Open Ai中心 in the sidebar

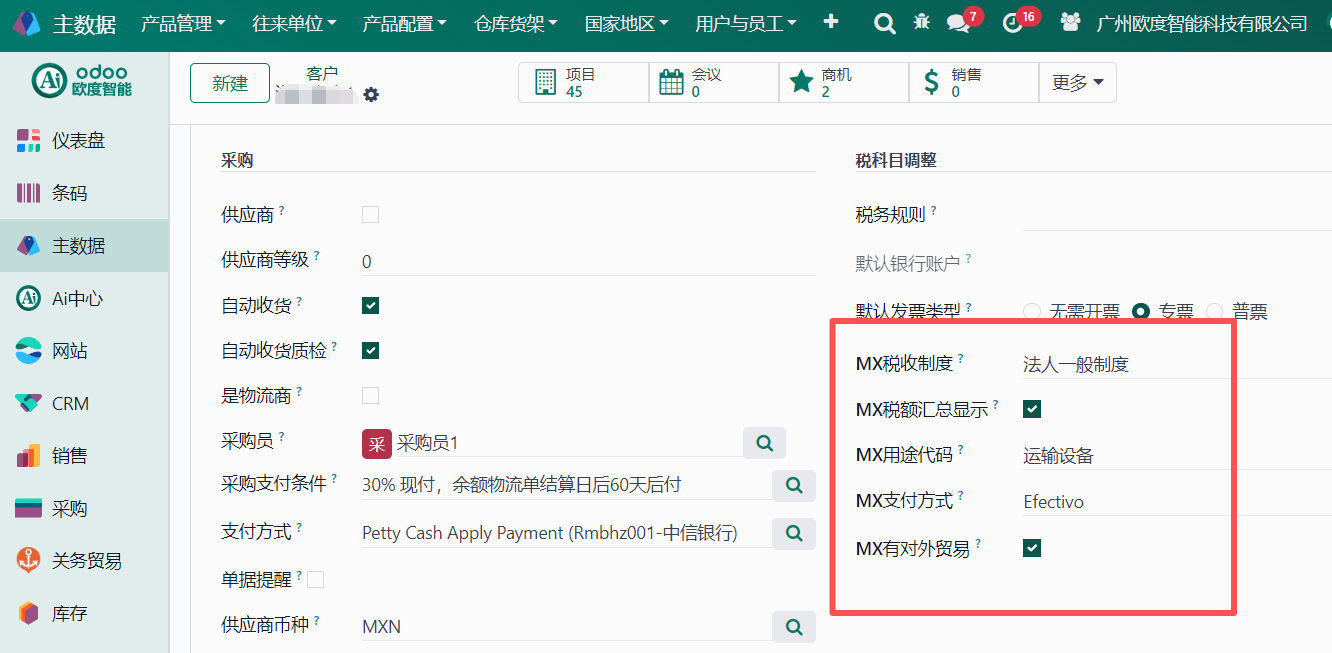coord(84,298)
